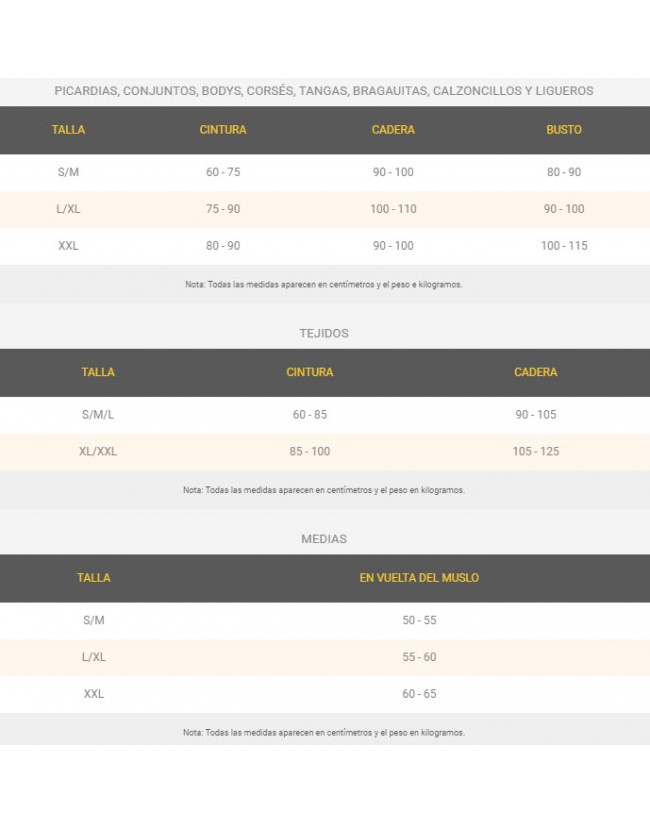
Task: Click the note under the Tejidos table
Action: click(324, 490)
